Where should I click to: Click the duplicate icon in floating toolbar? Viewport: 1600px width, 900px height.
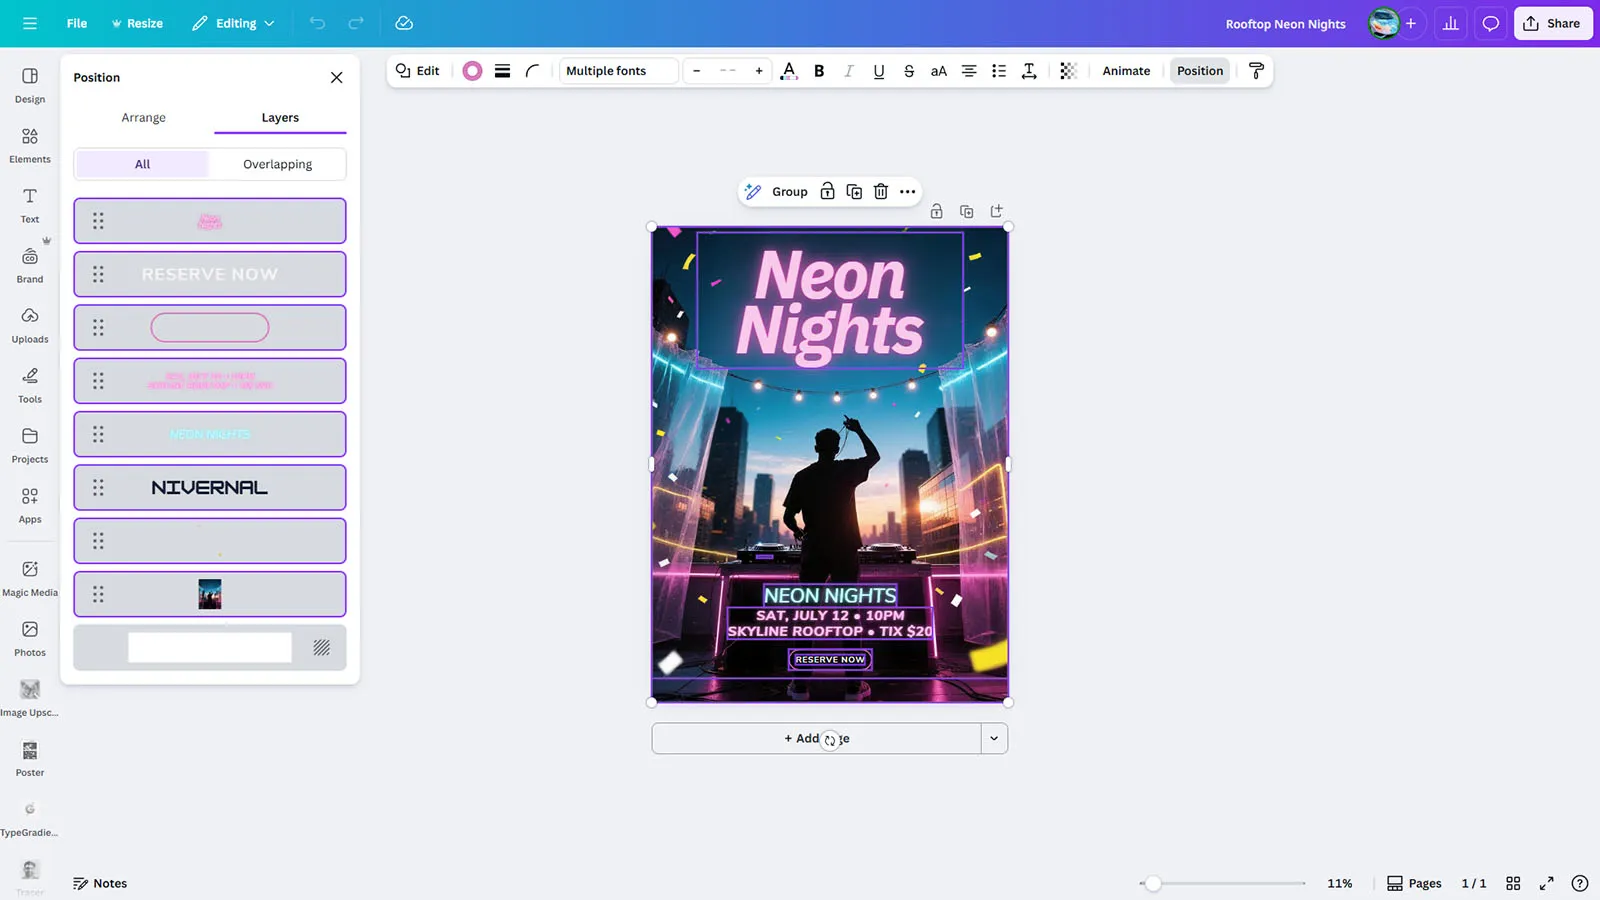pos(854,191)
